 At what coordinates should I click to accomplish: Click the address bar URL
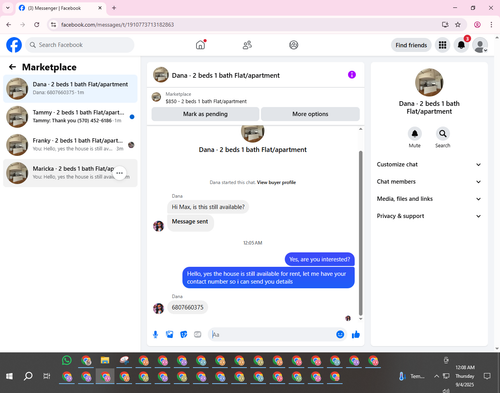tap(118, 25)
